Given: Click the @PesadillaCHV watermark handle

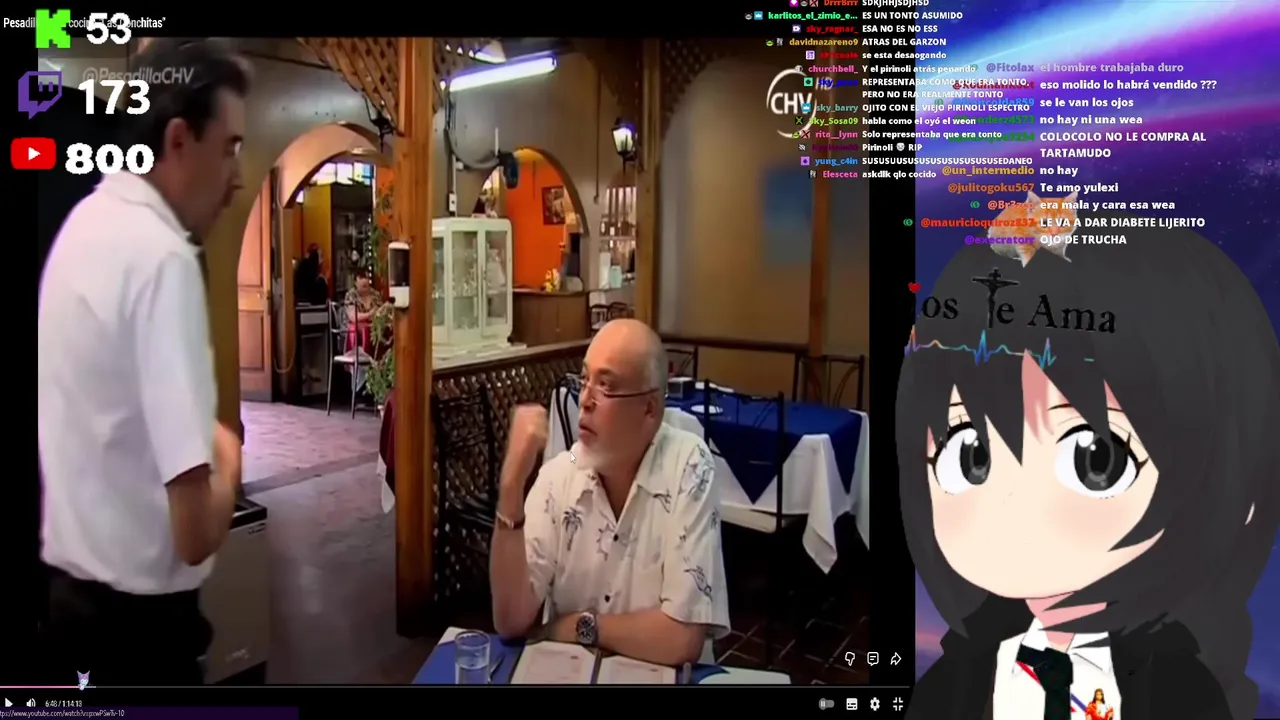Looking at the screenshot, I should click(x=137, y=76).
